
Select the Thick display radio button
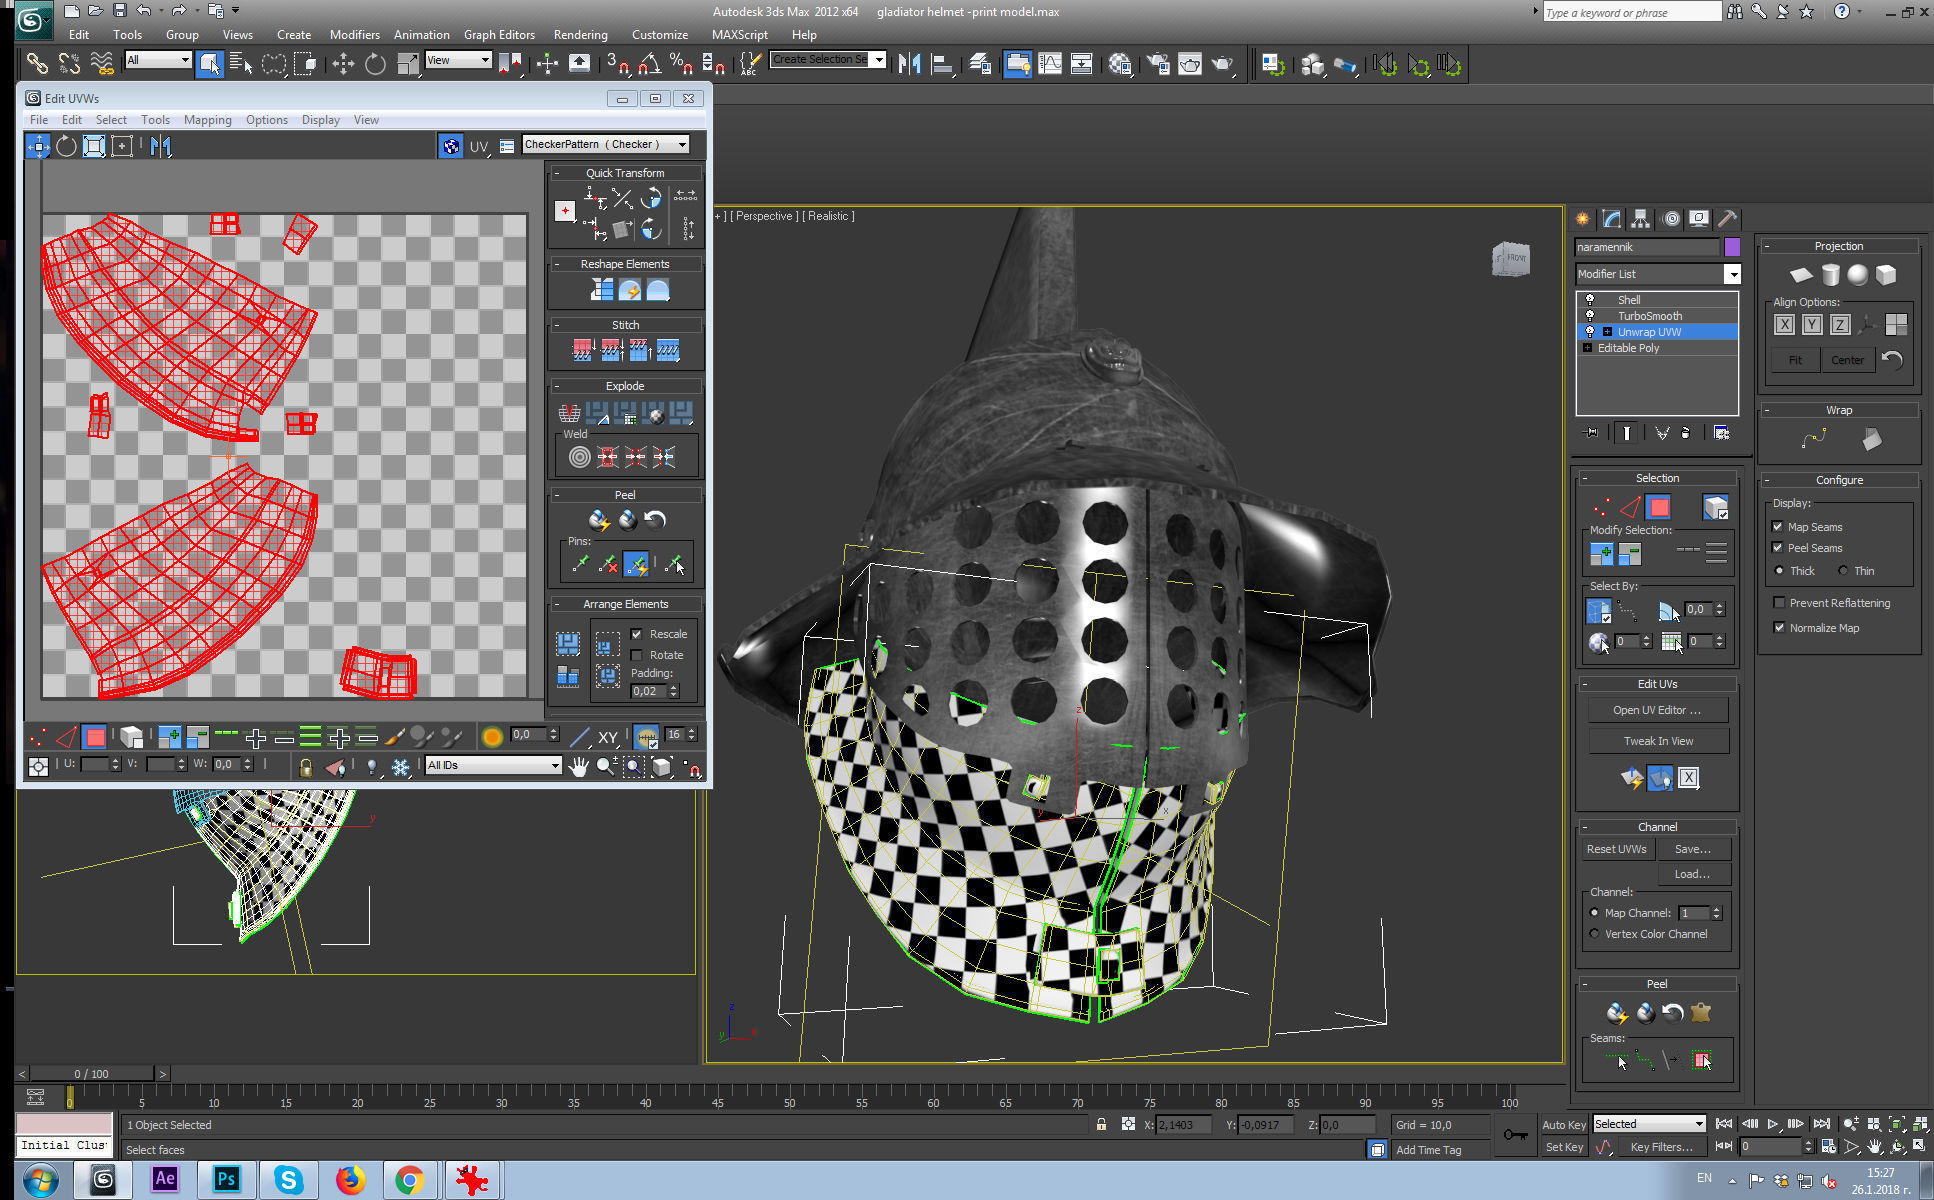click(x=1779, y=571)
